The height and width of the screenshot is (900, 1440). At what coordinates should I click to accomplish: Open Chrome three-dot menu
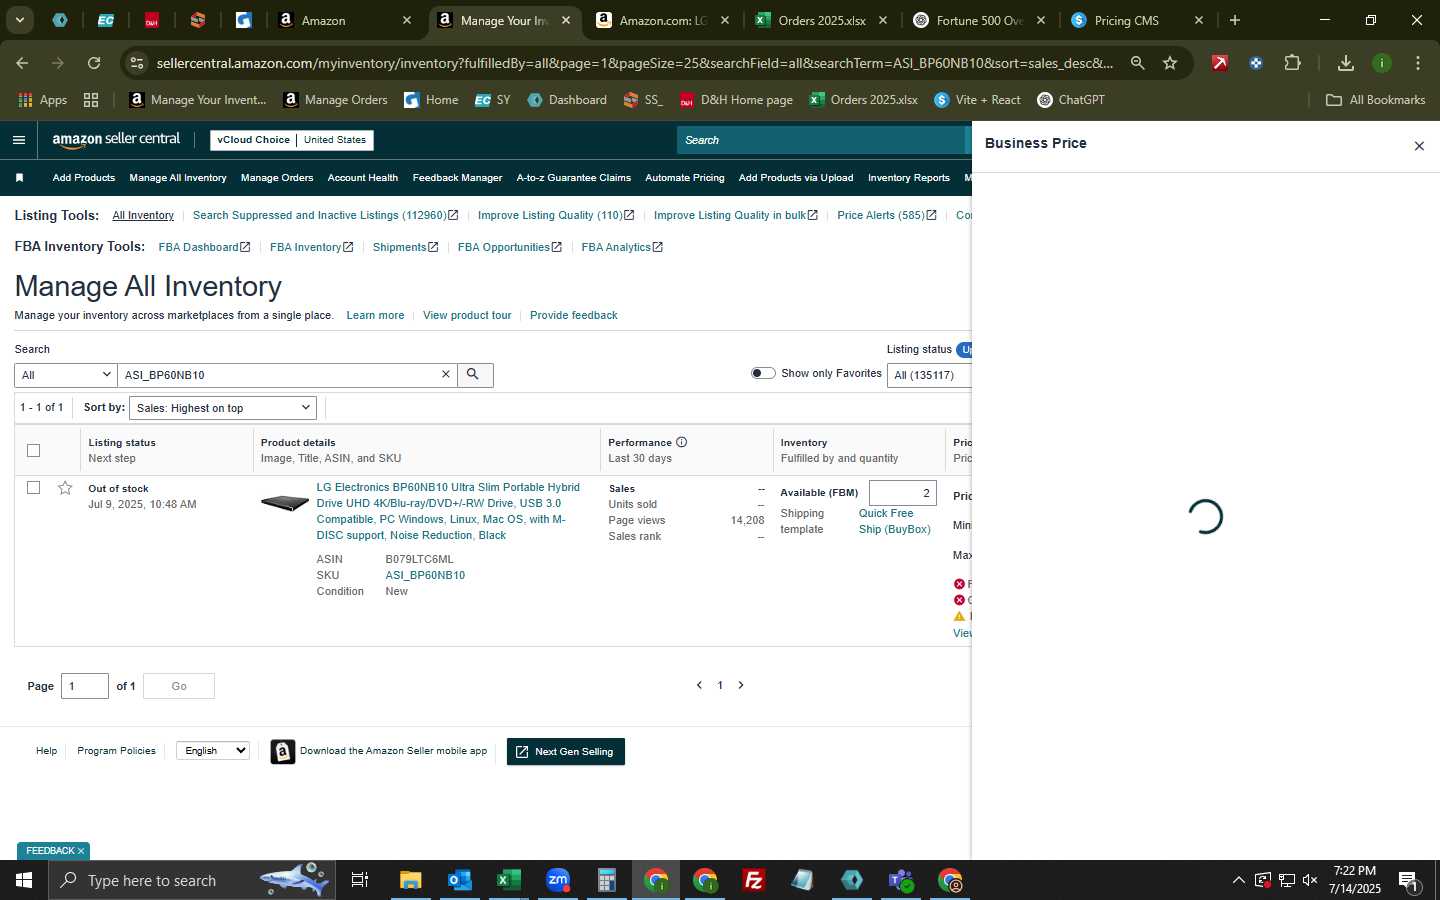click(x=1417, y=63)
